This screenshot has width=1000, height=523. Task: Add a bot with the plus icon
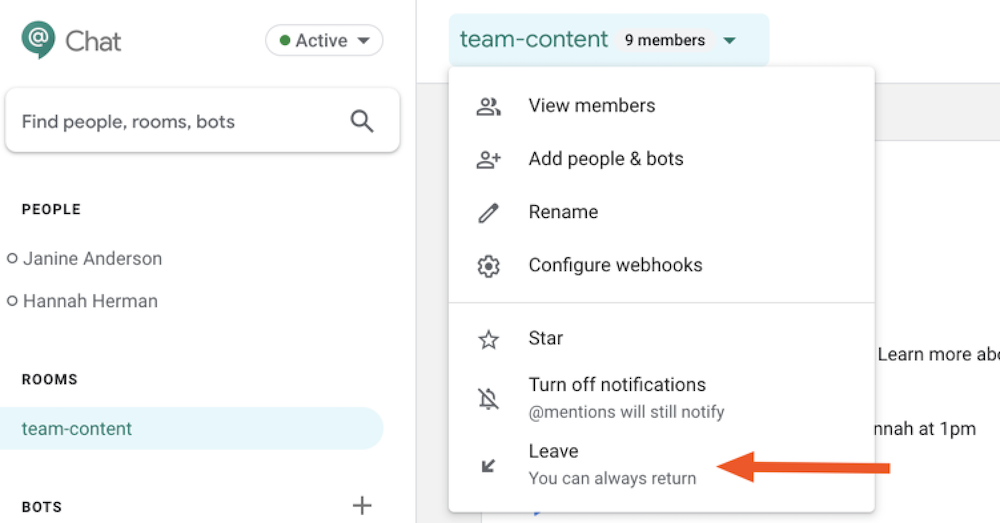tap(362, 505)
